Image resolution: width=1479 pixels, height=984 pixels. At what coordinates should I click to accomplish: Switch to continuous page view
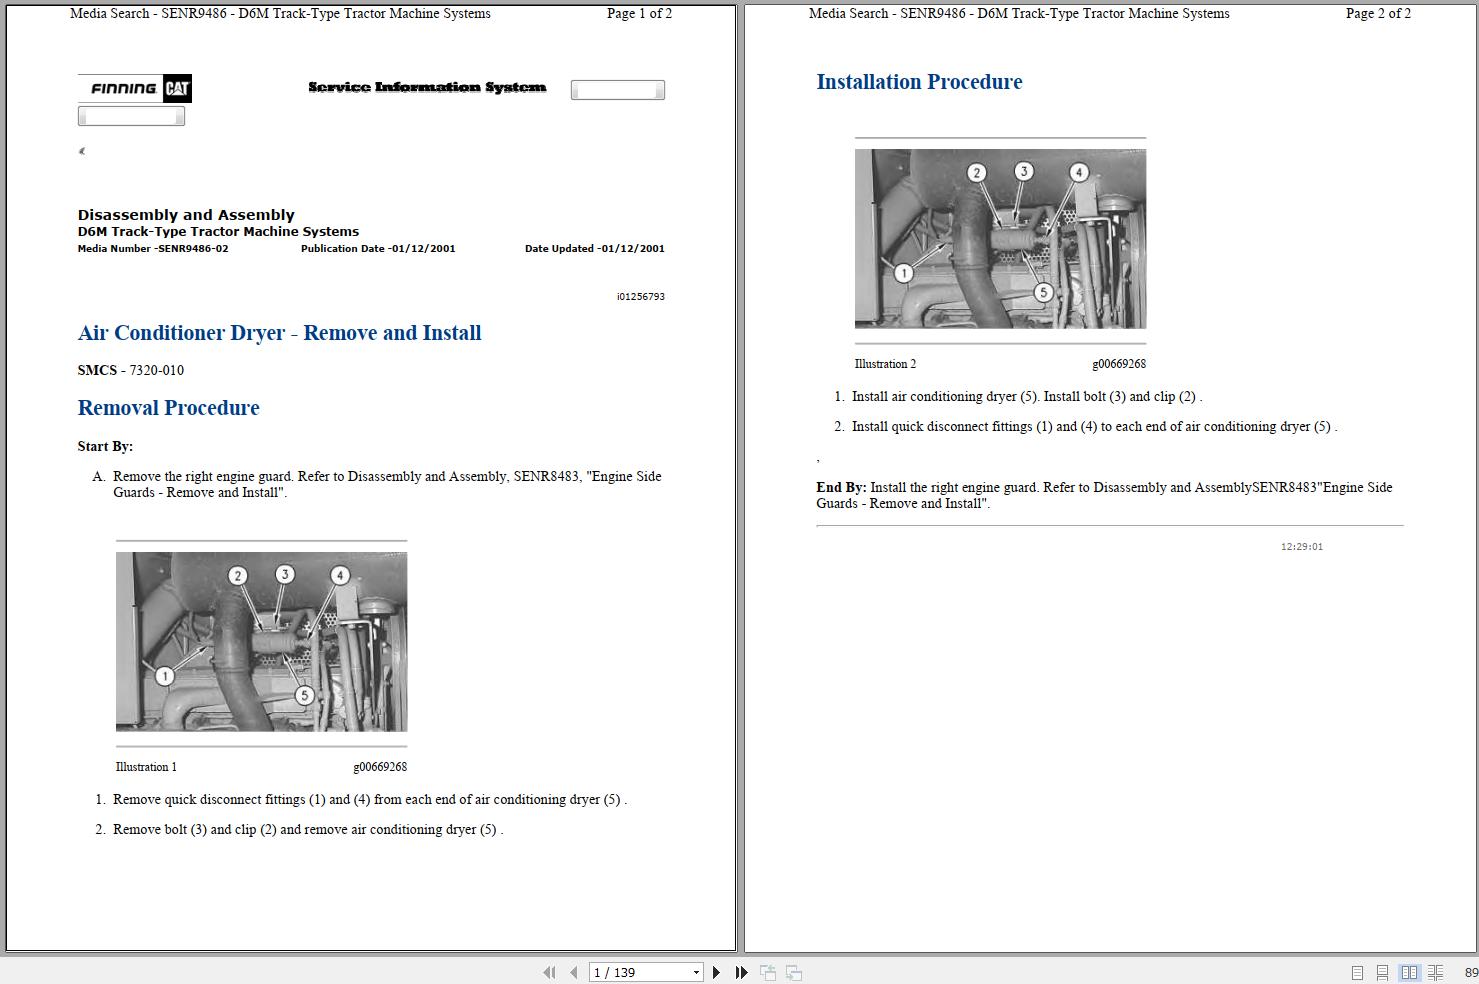click(x=1382, y=972)
